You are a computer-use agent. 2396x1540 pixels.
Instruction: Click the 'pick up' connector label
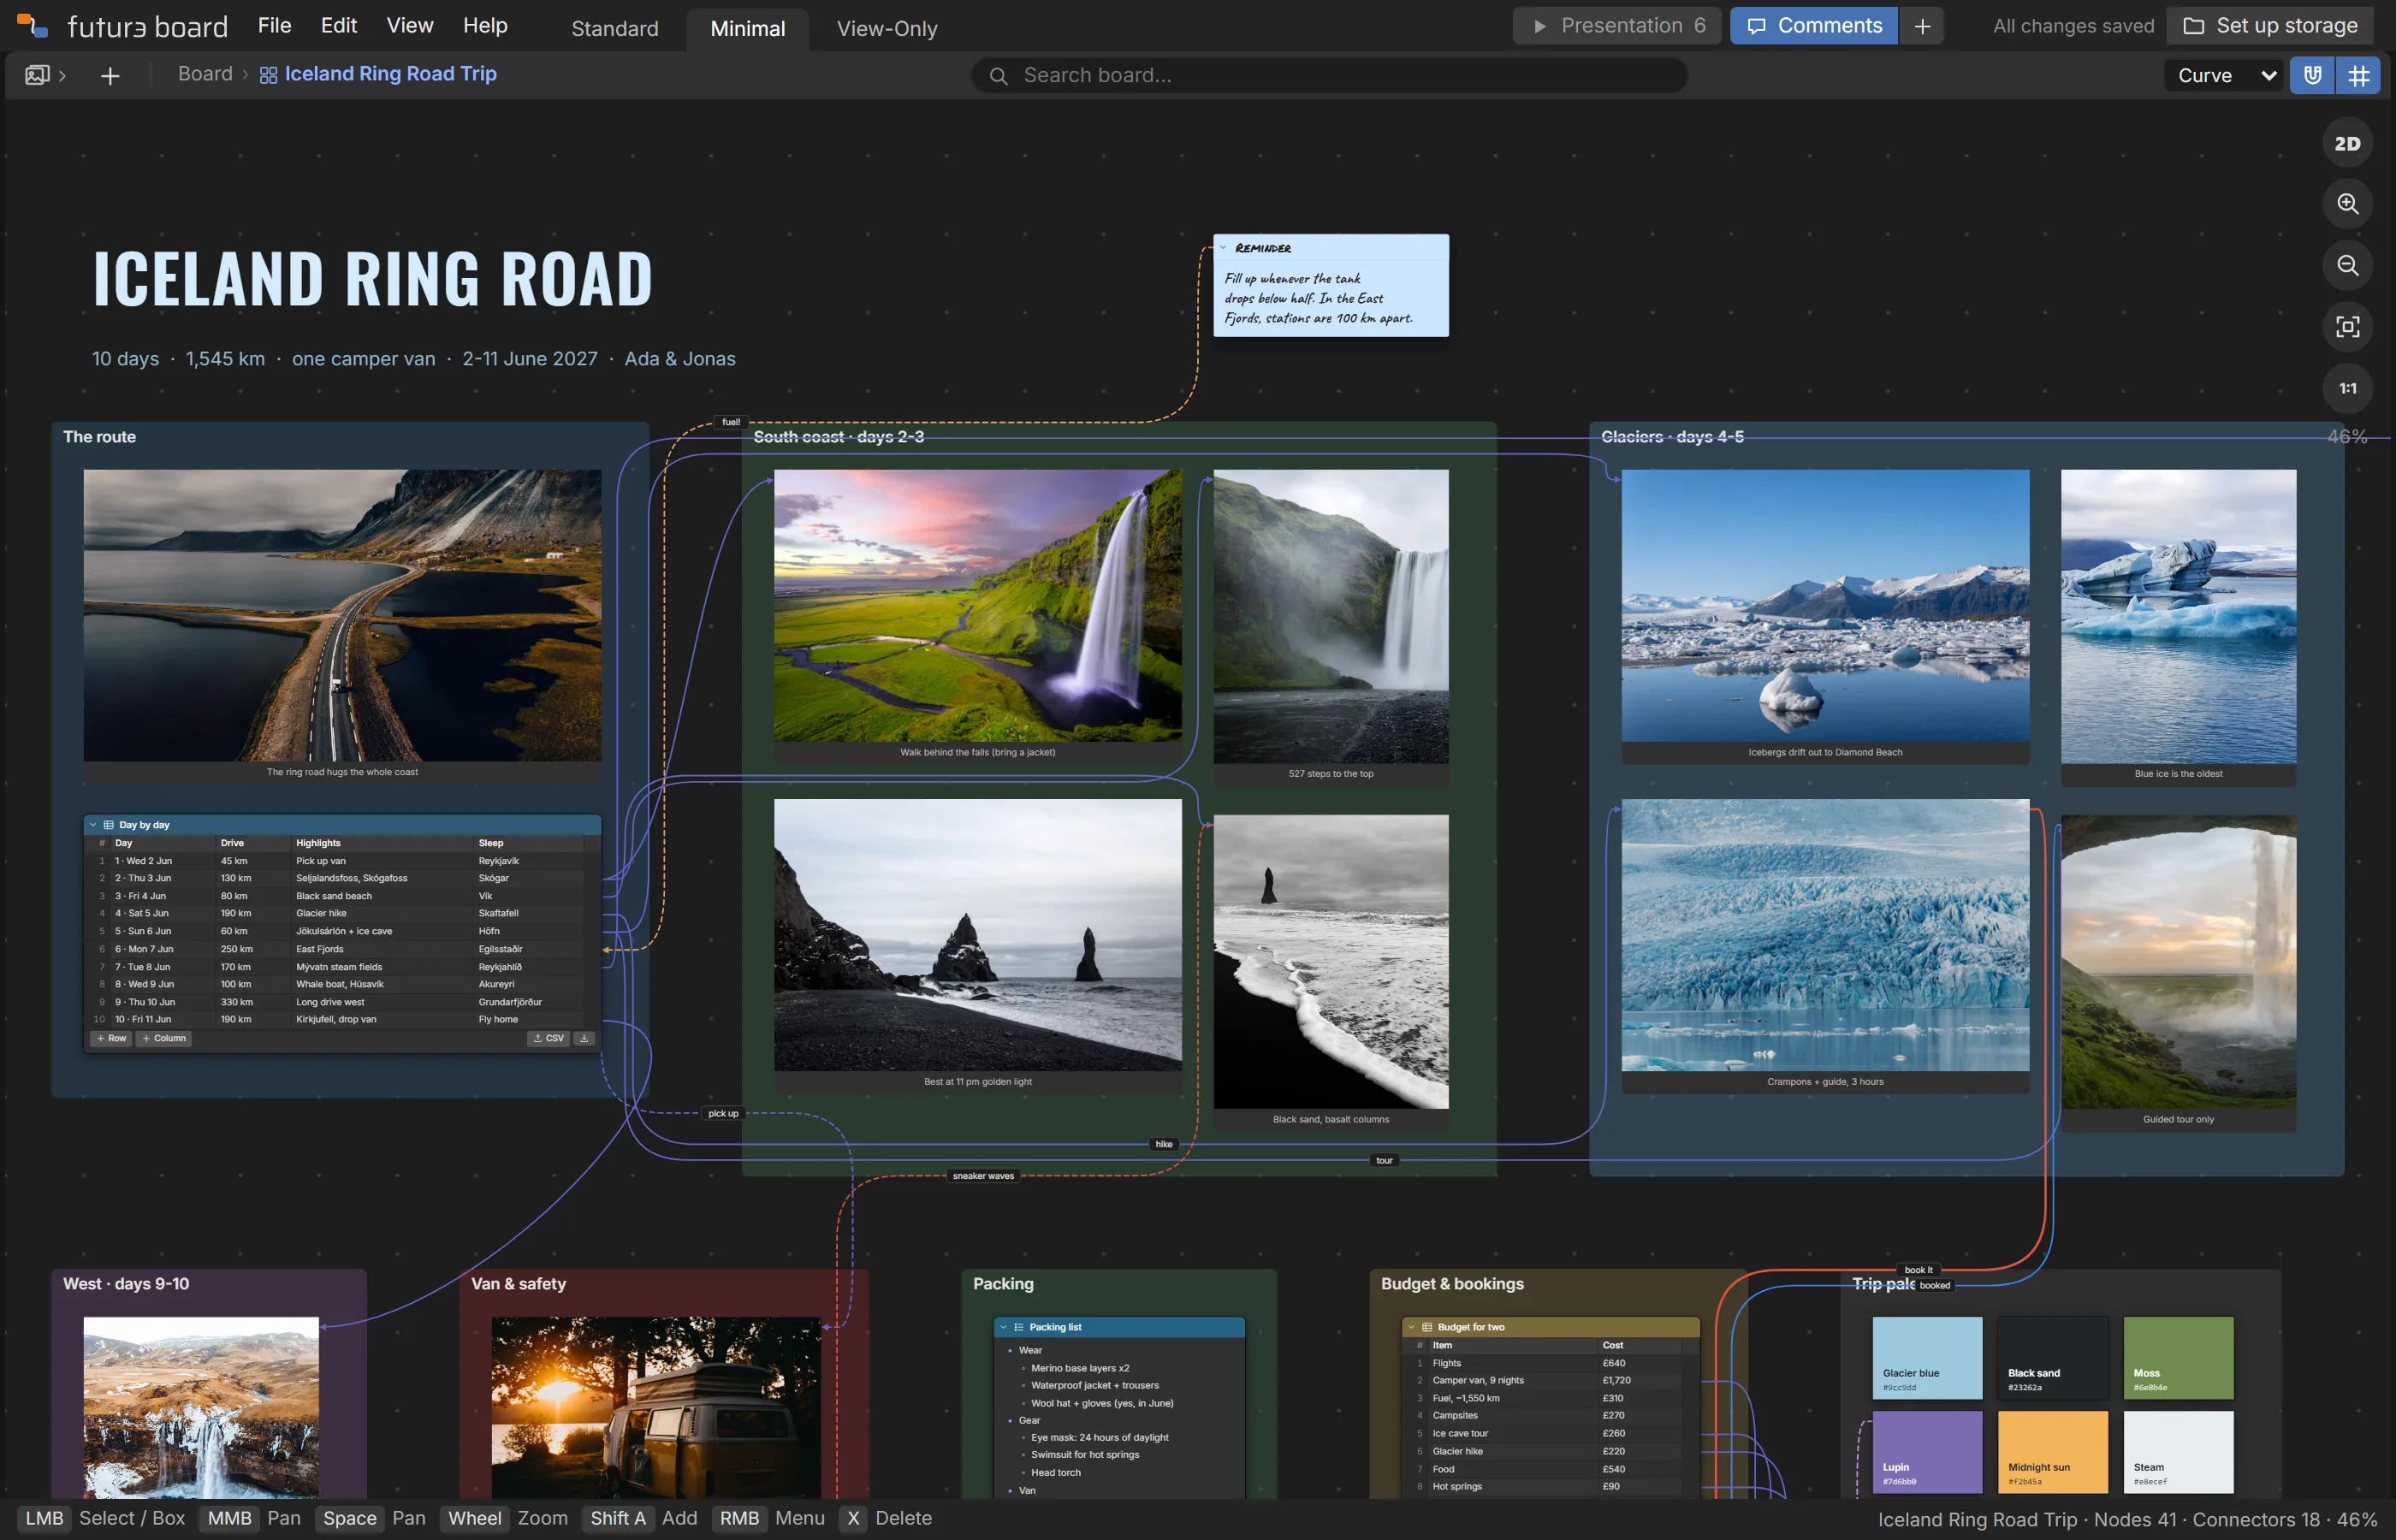coord(723,1113)
